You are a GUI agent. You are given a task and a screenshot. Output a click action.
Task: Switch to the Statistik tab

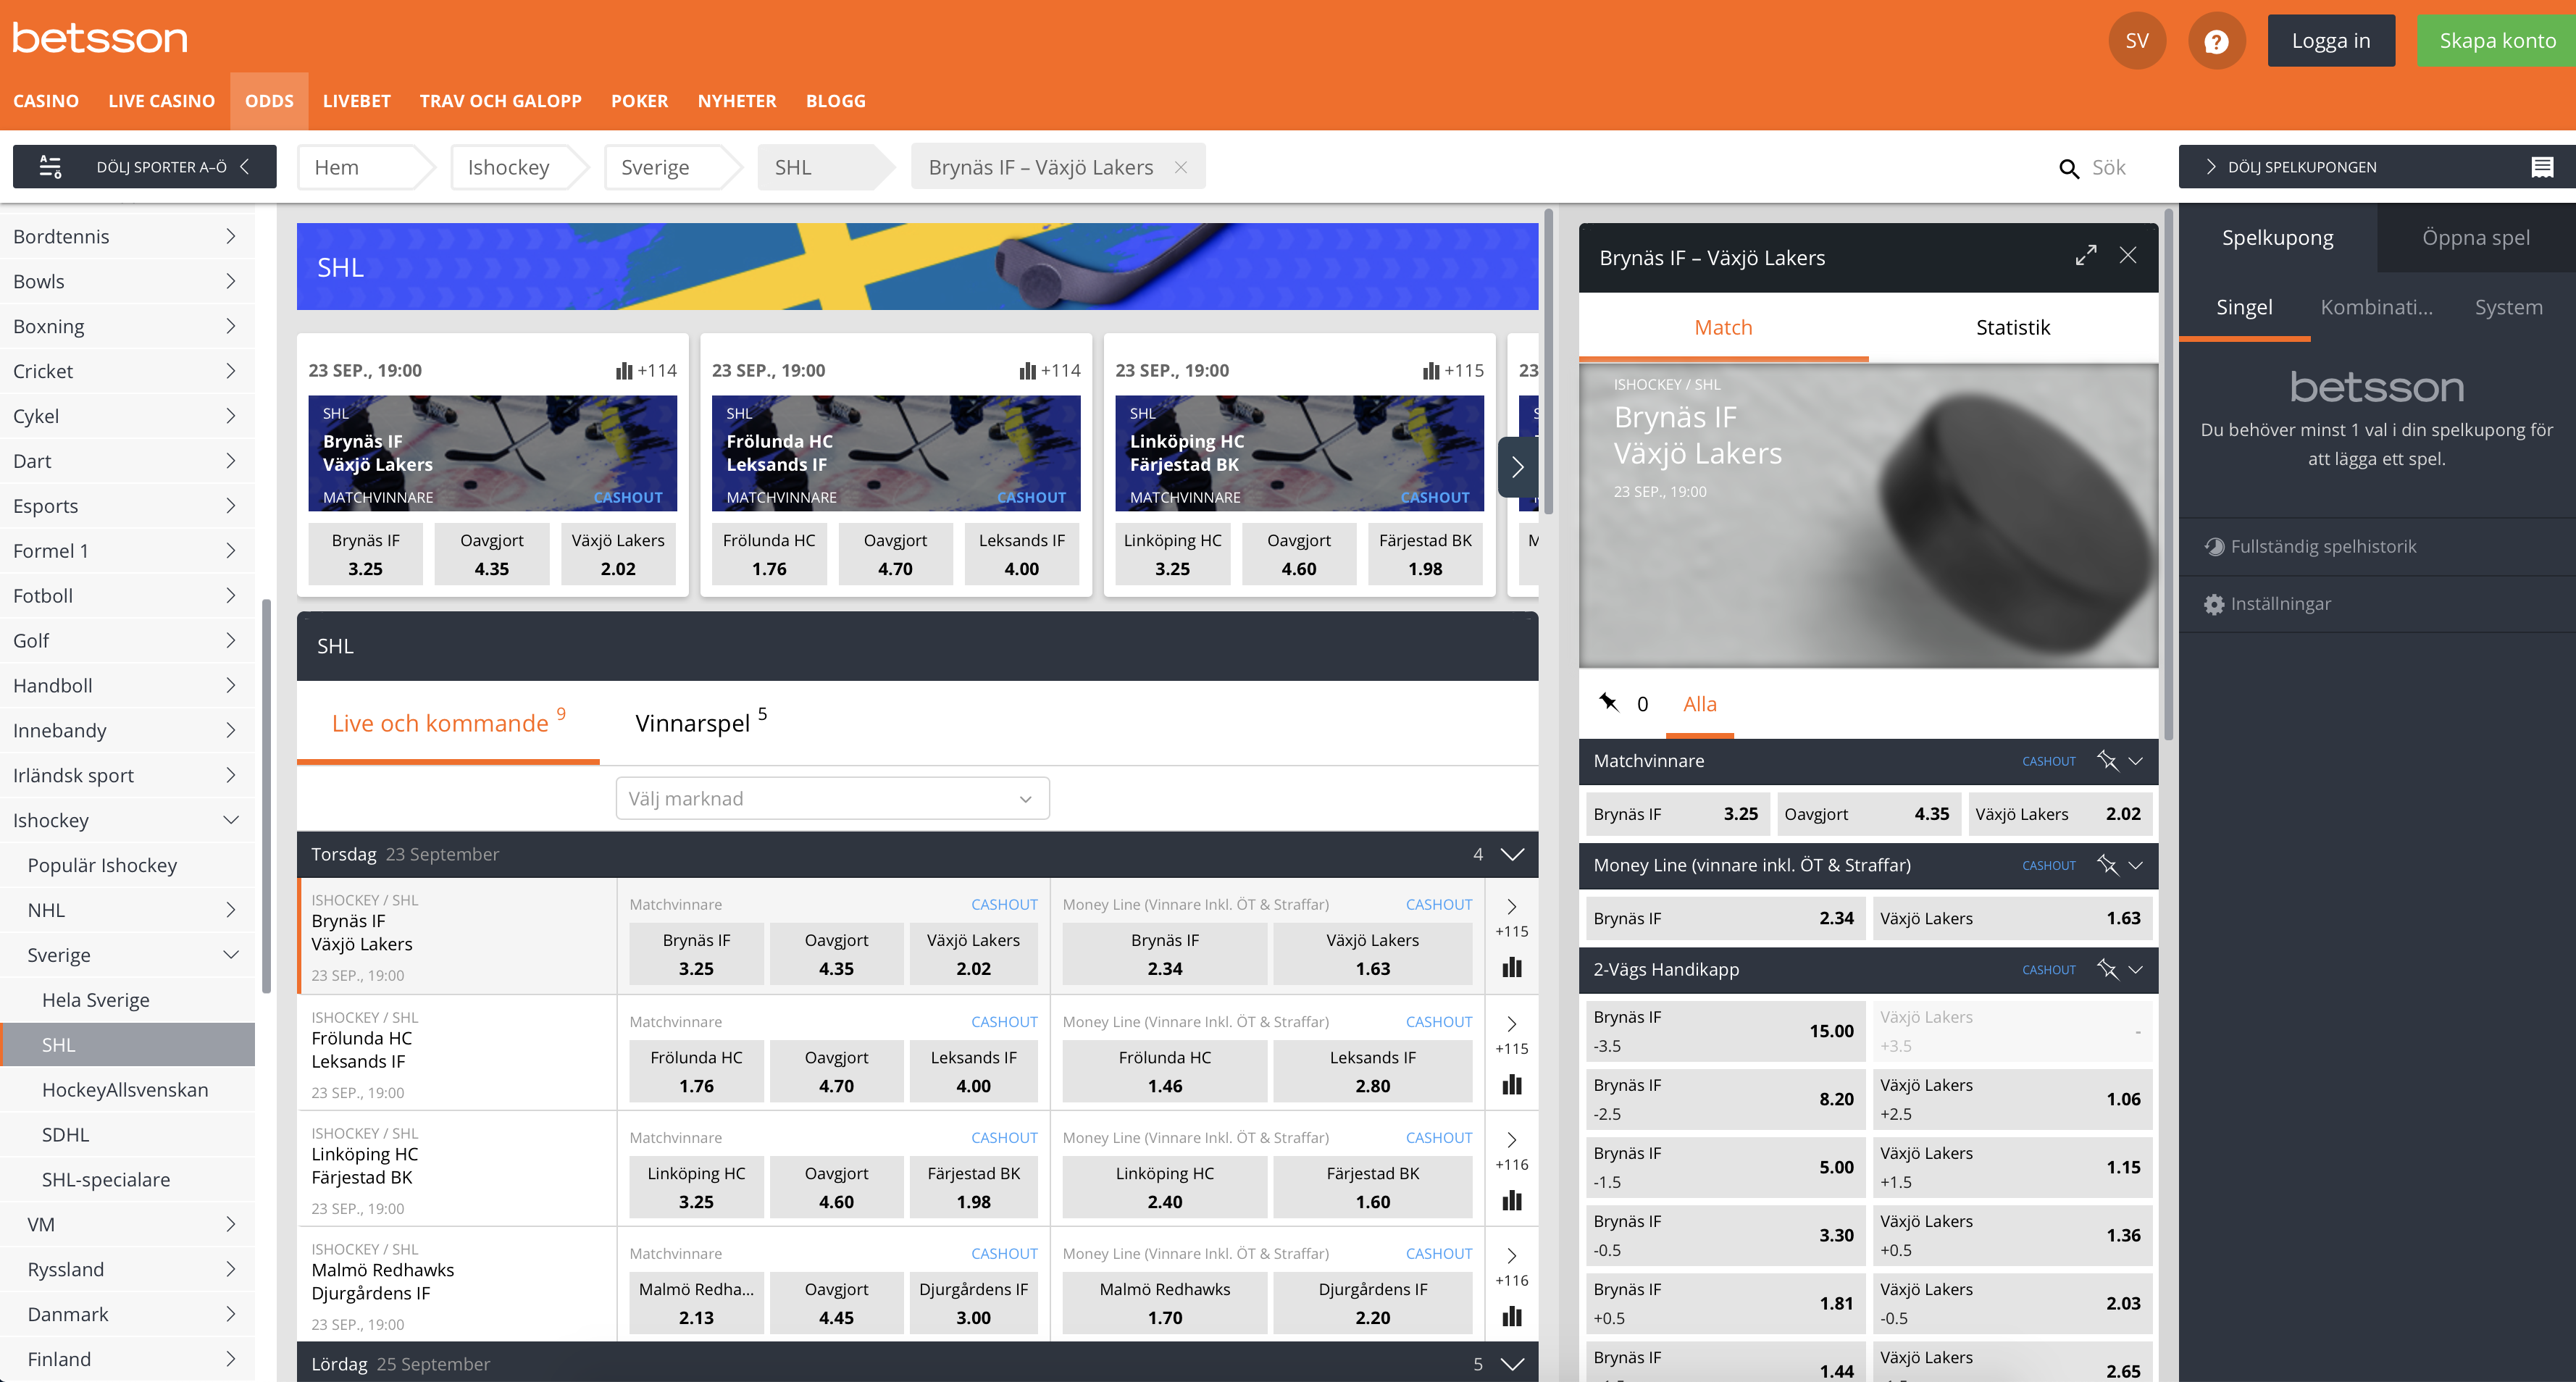2012,327
